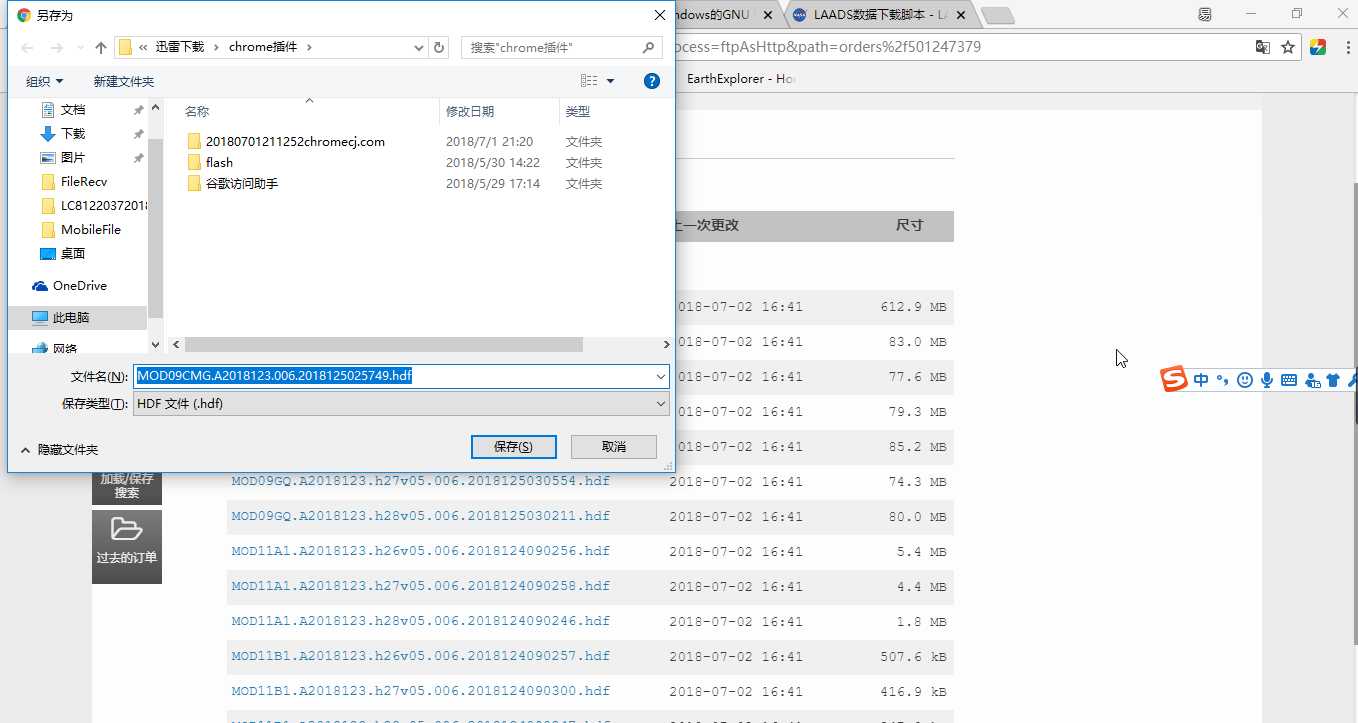Click the 文件名 filename input field
This screenshot has height=723, width=1358.
[394, 376]
